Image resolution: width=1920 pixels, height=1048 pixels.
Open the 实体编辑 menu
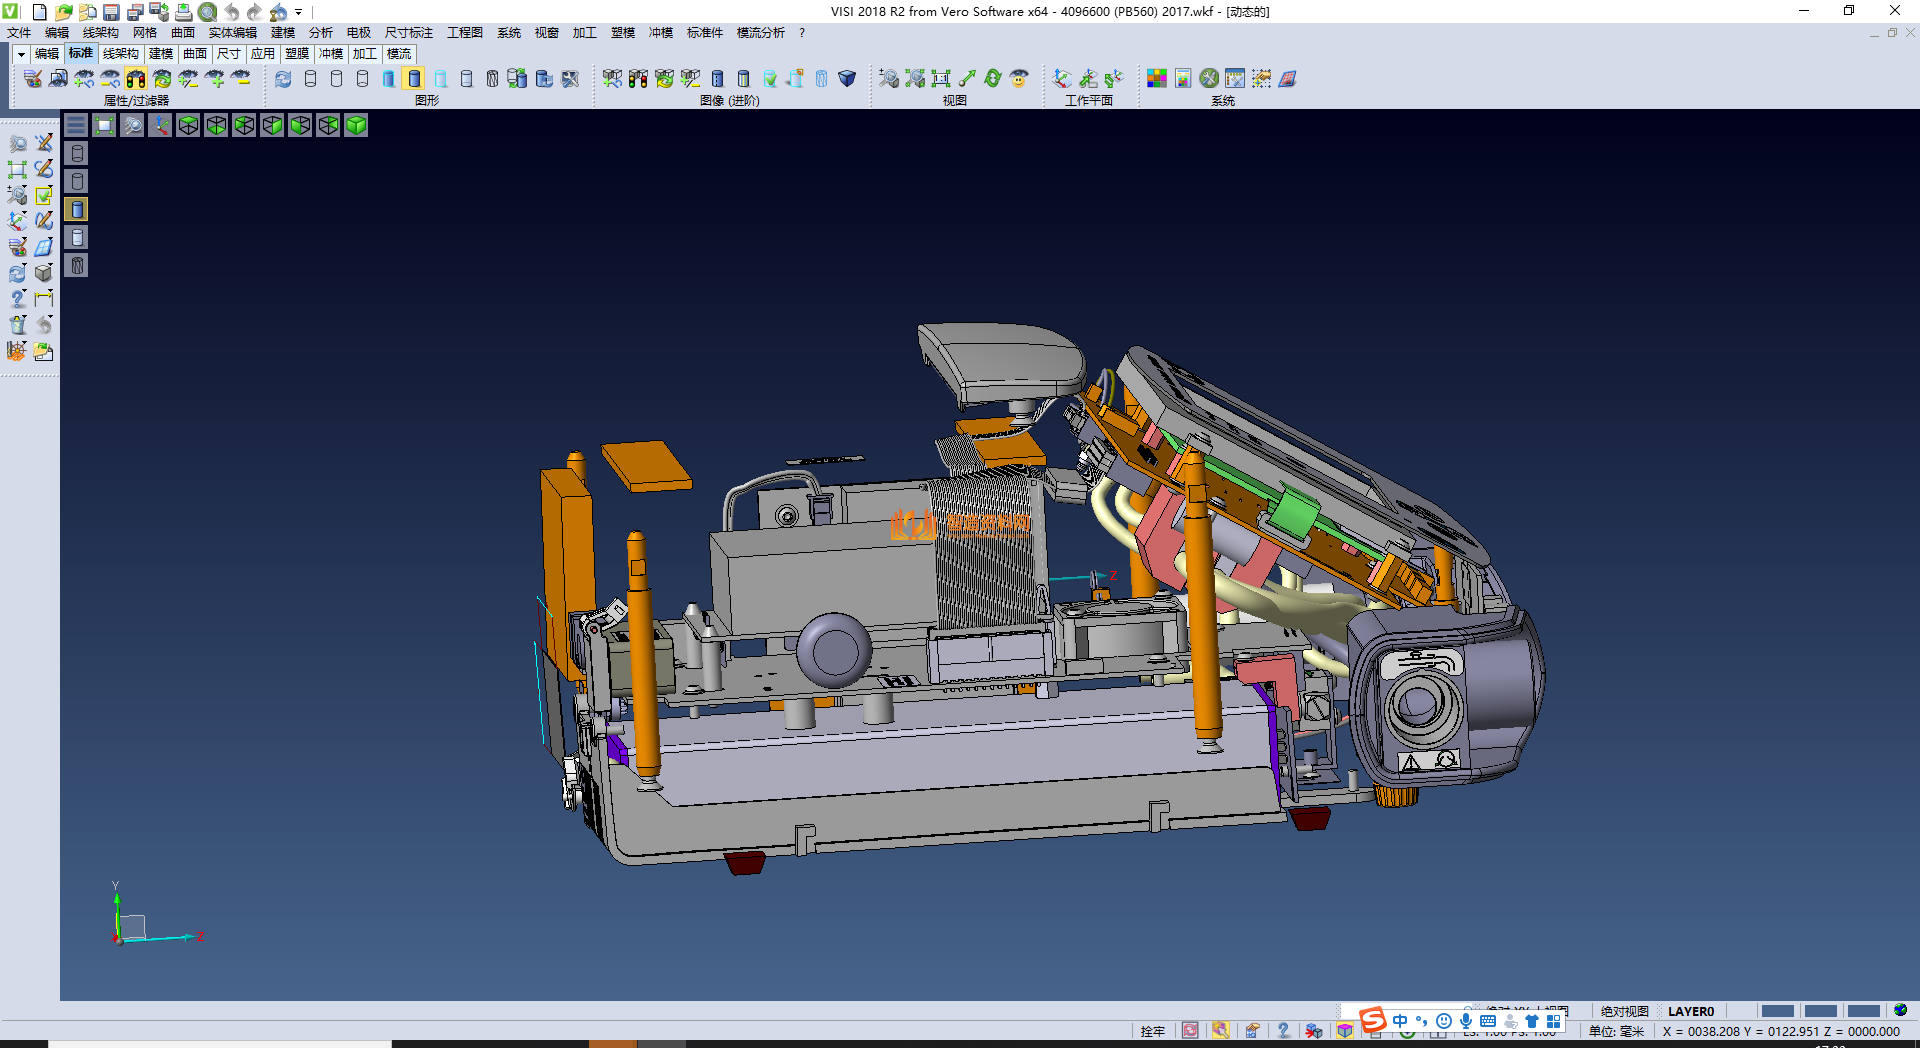point(232,33)
